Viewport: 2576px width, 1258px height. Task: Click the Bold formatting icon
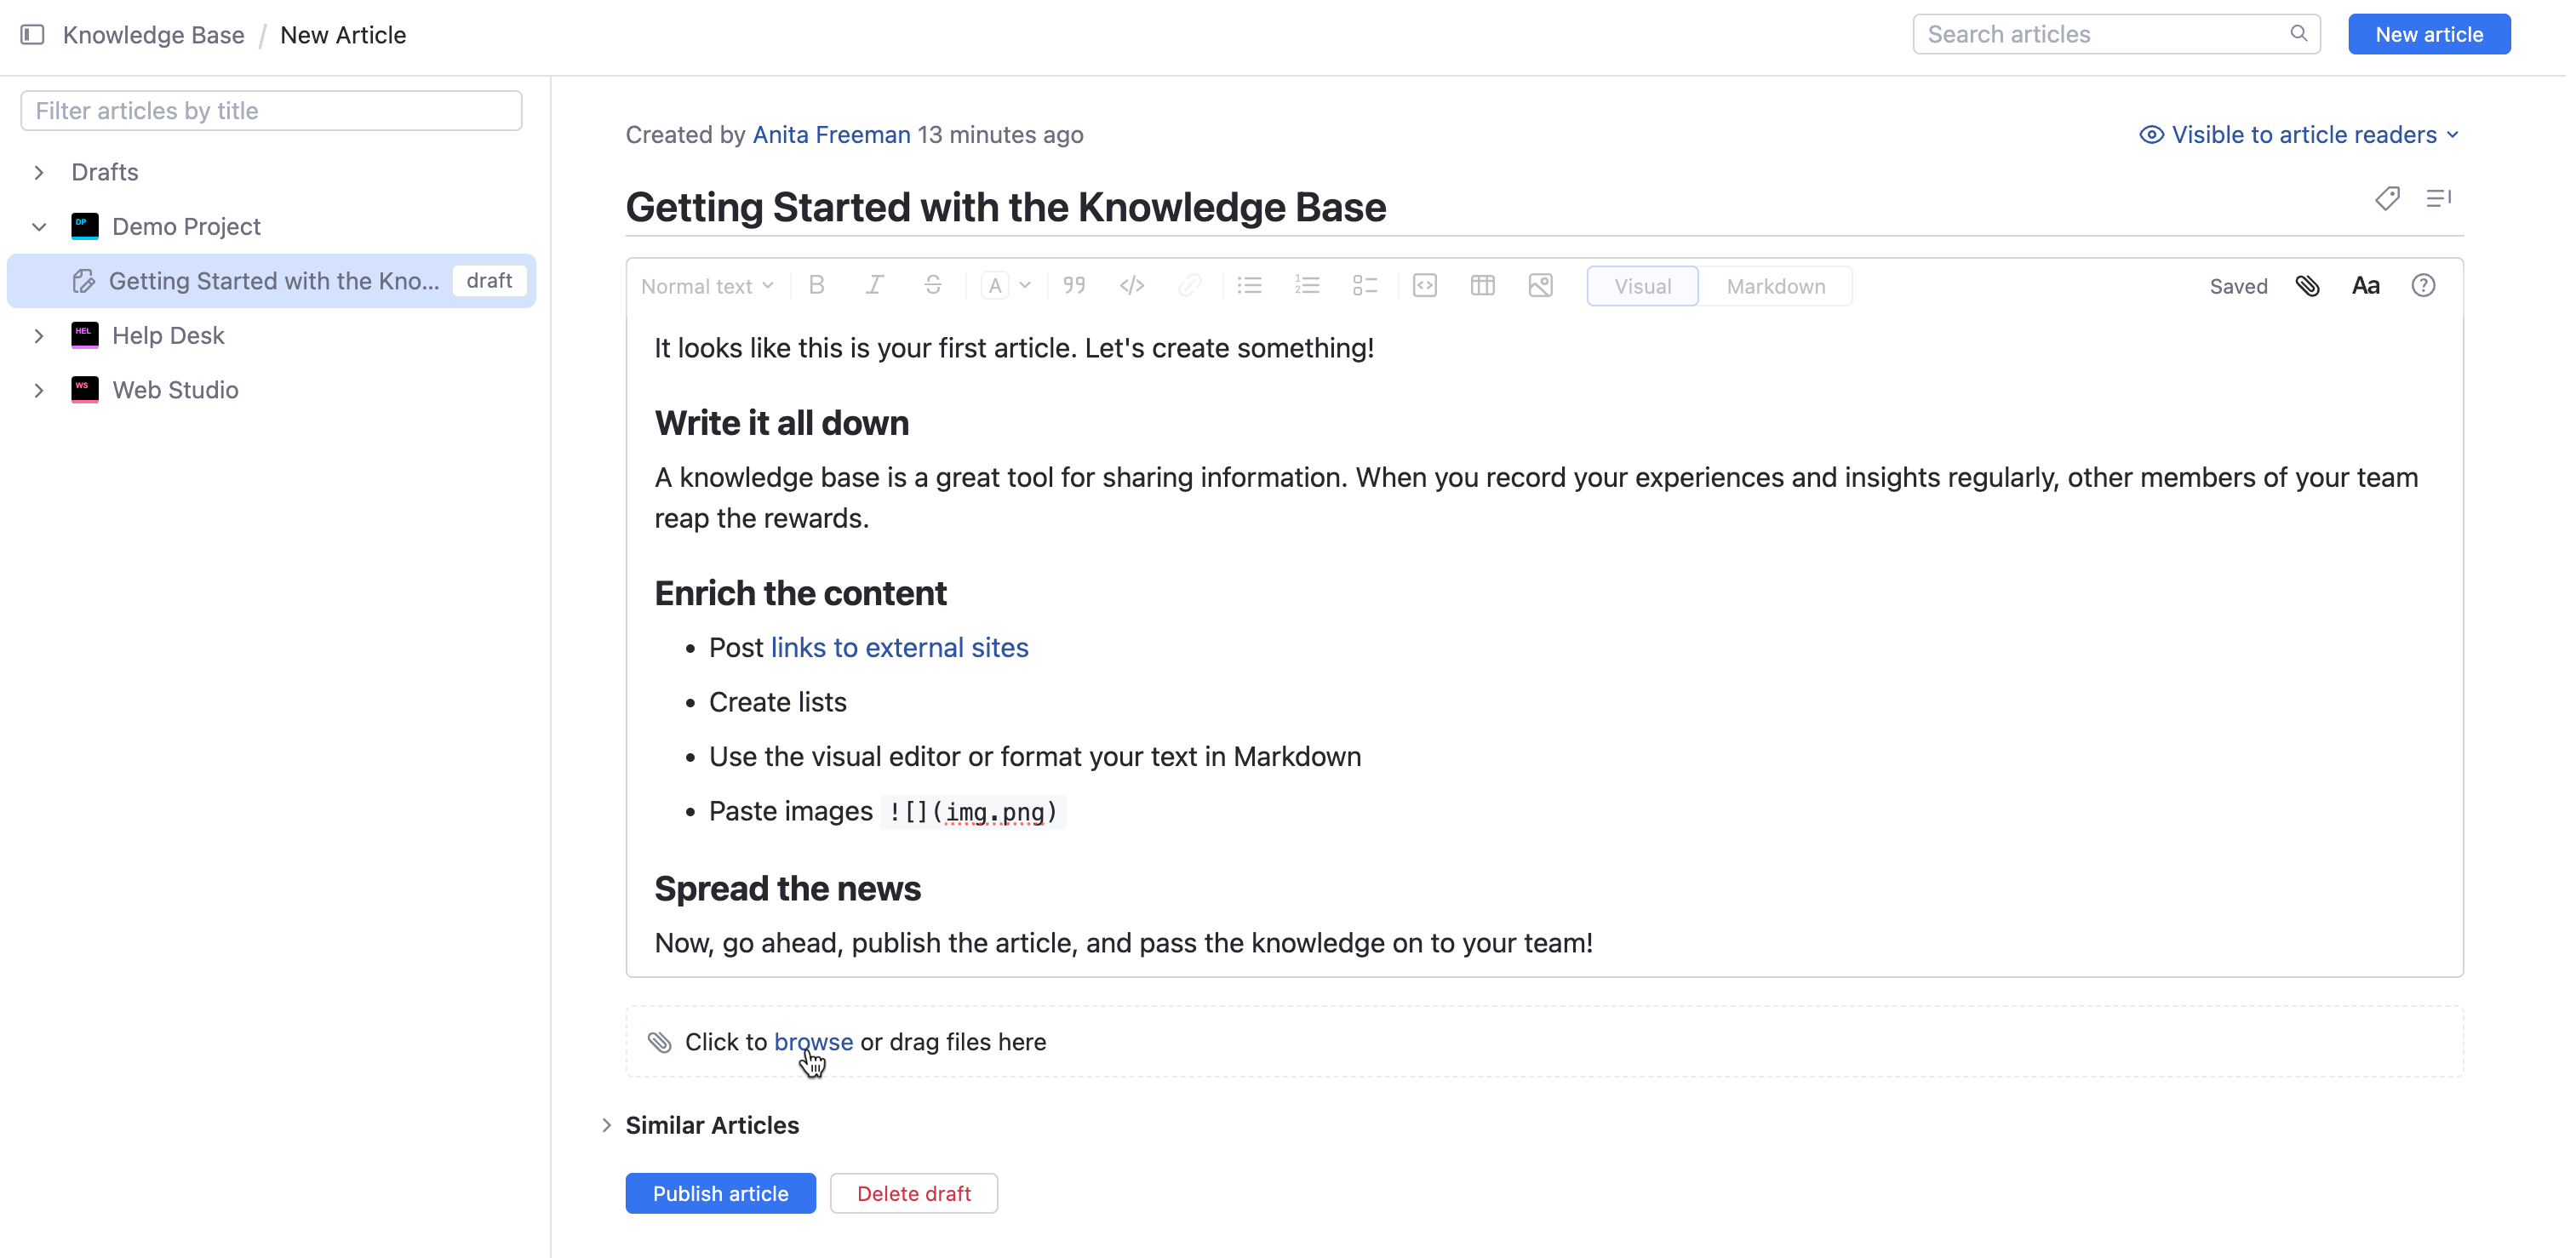coord(816,286)
